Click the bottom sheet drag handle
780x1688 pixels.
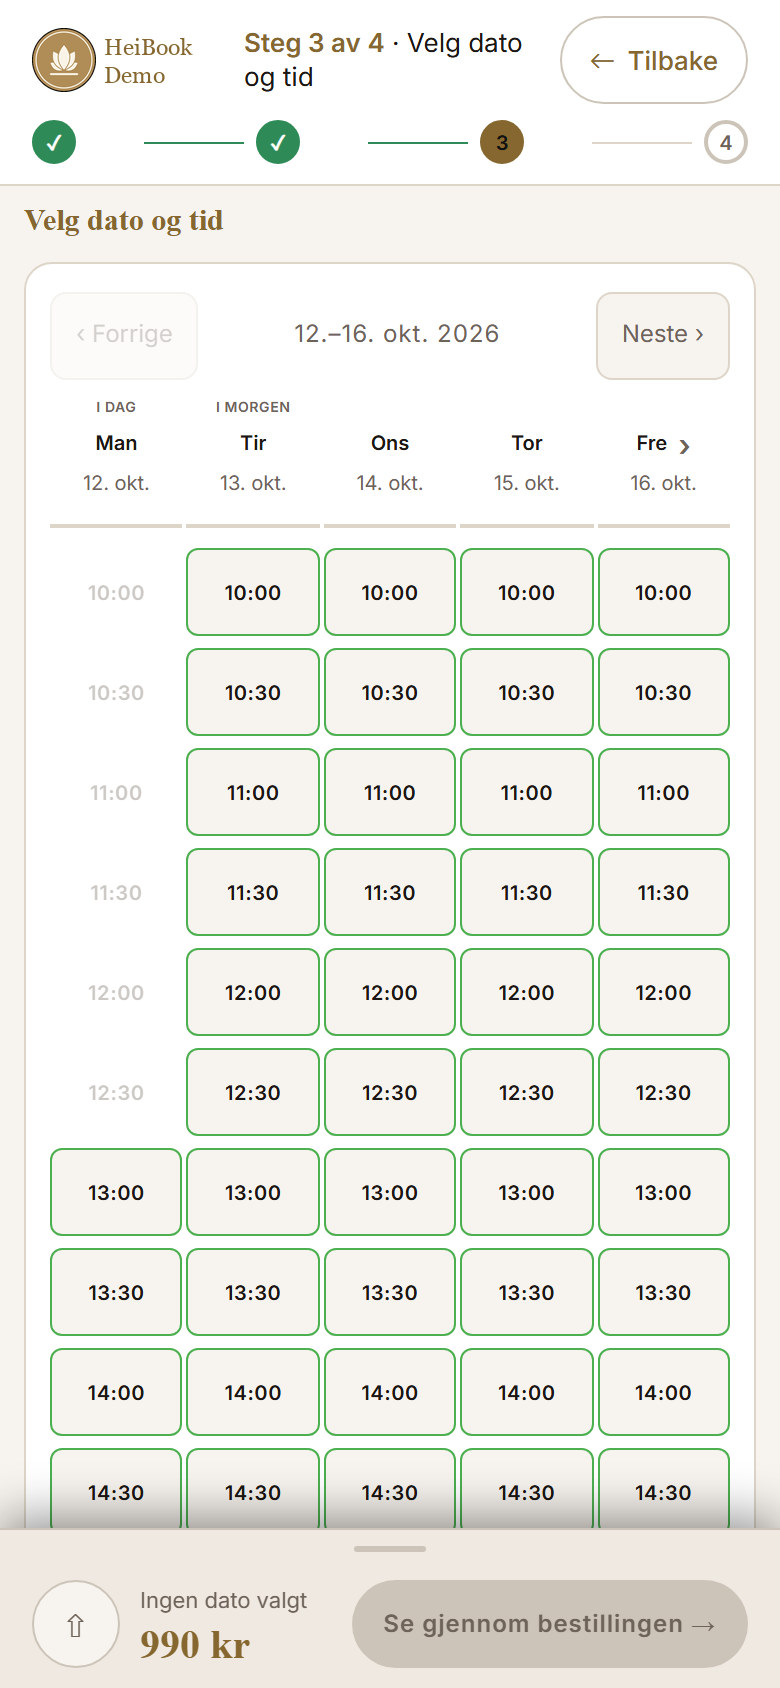click(390, 1549)
